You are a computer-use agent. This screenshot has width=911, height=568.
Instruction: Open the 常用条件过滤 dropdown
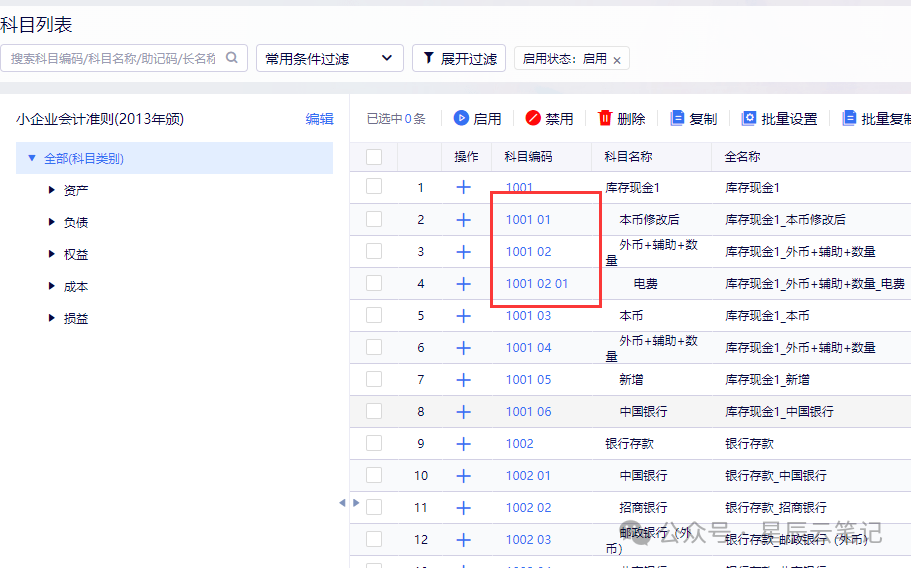point(329,58)
